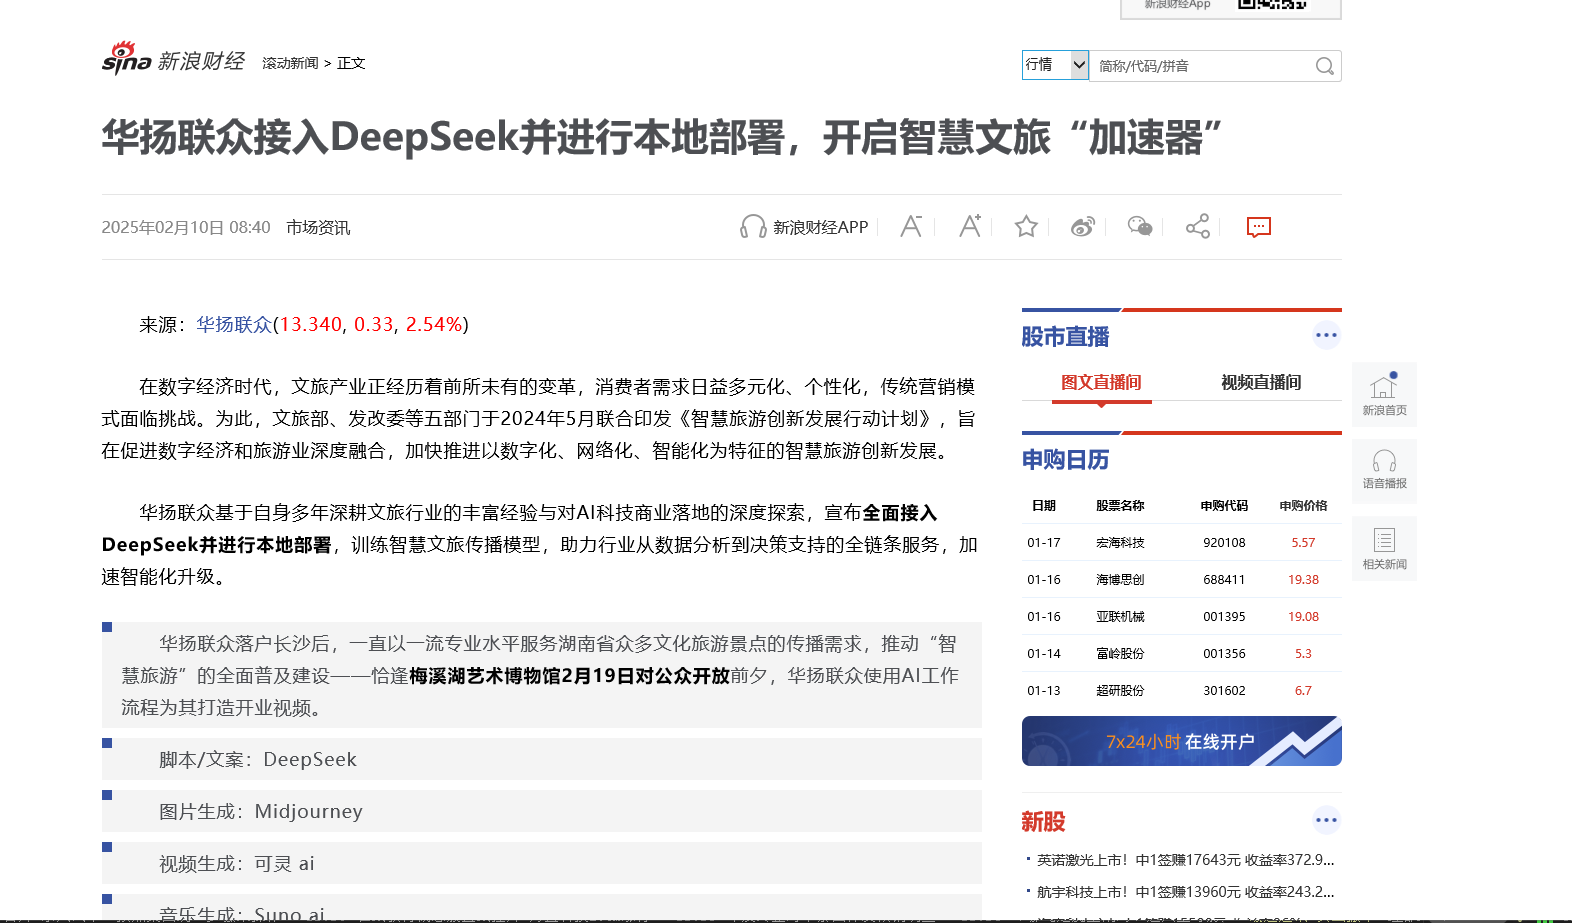Click the 申购价格 column header
The width and height of the screenshot is (1572, 923).
point(1303,506)
